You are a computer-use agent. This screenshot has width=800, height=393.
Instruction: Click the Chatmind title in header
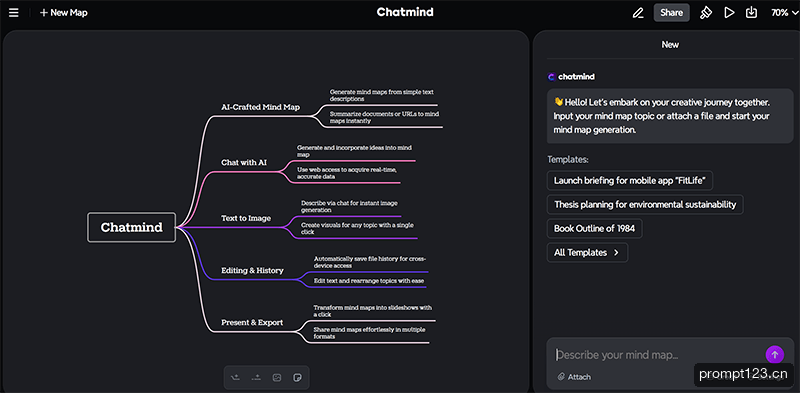pyautogui.click(x=405, y=12)
